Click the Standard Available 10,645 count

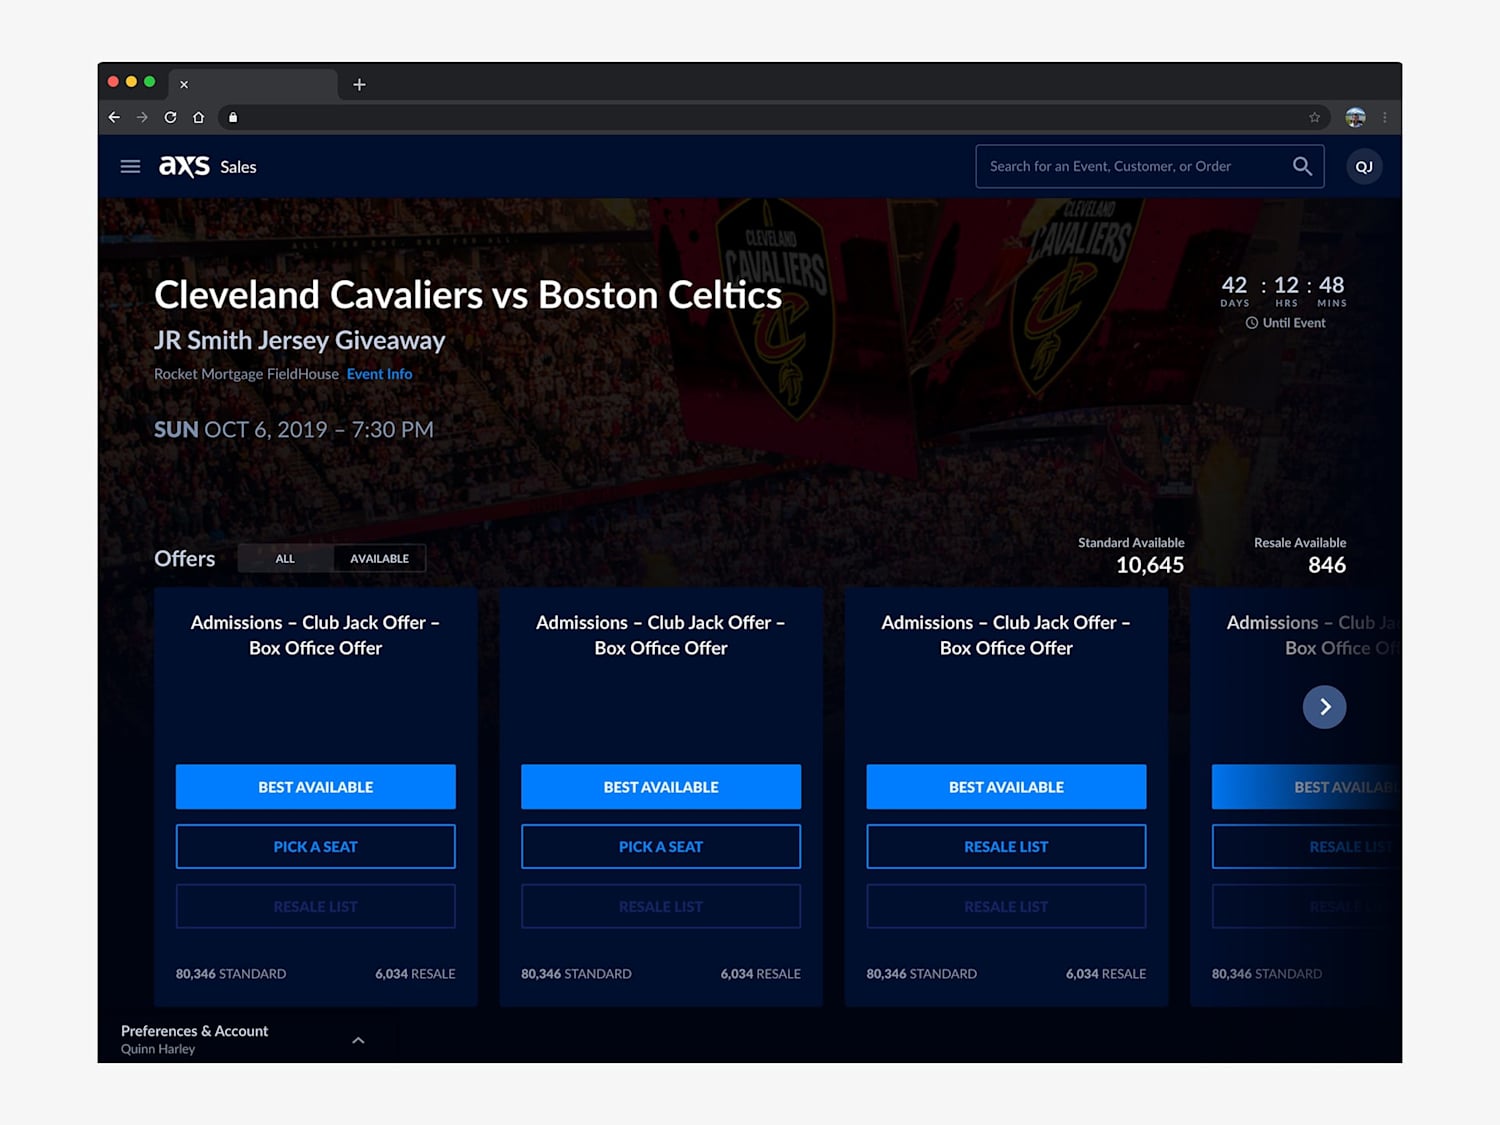click(1149, 565)
